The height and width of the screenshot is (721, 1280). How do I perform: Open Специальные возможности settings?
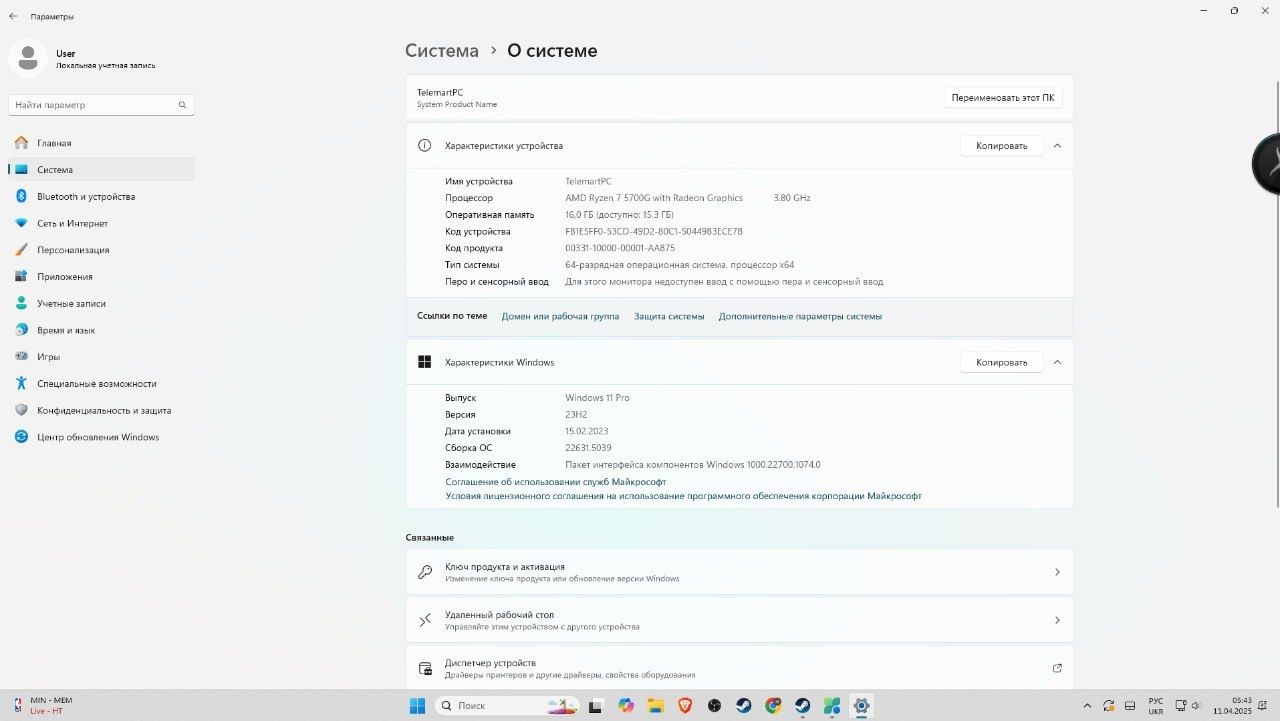[x=101, y=384]
